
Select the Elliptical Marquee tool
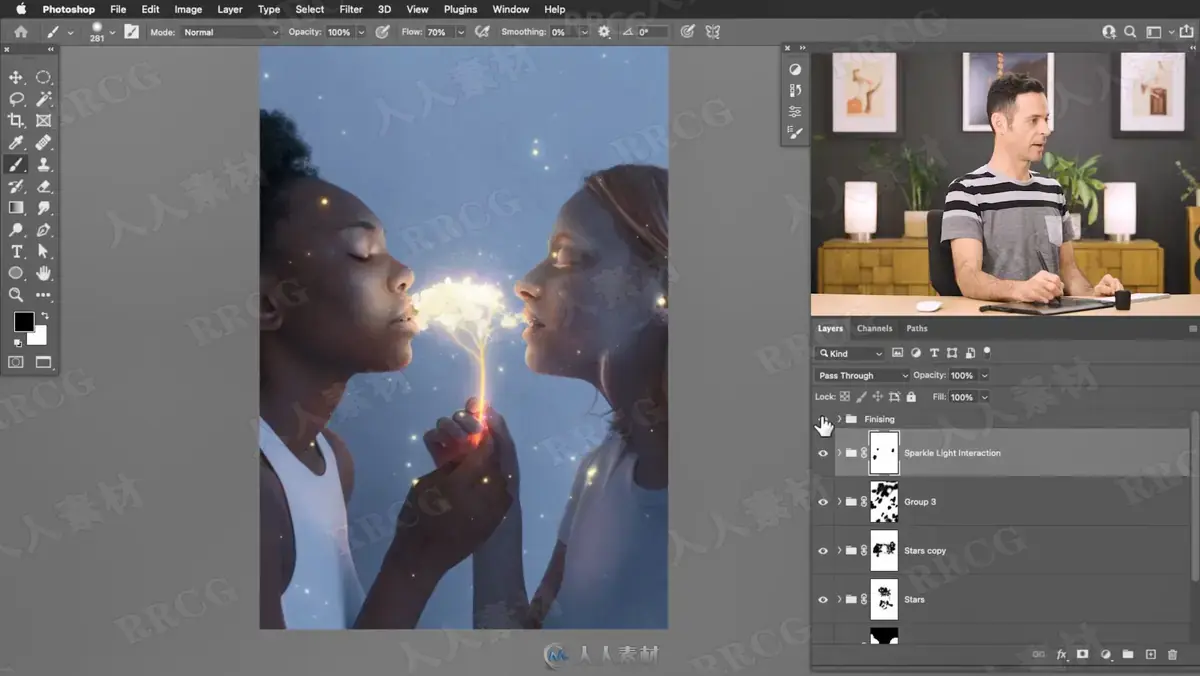43,77
